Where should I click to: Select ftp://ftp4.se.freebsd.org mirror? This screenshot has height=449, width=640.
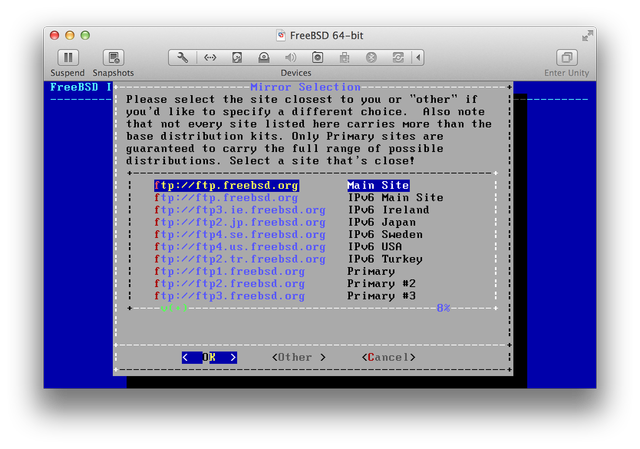click(x=240, y=234)
